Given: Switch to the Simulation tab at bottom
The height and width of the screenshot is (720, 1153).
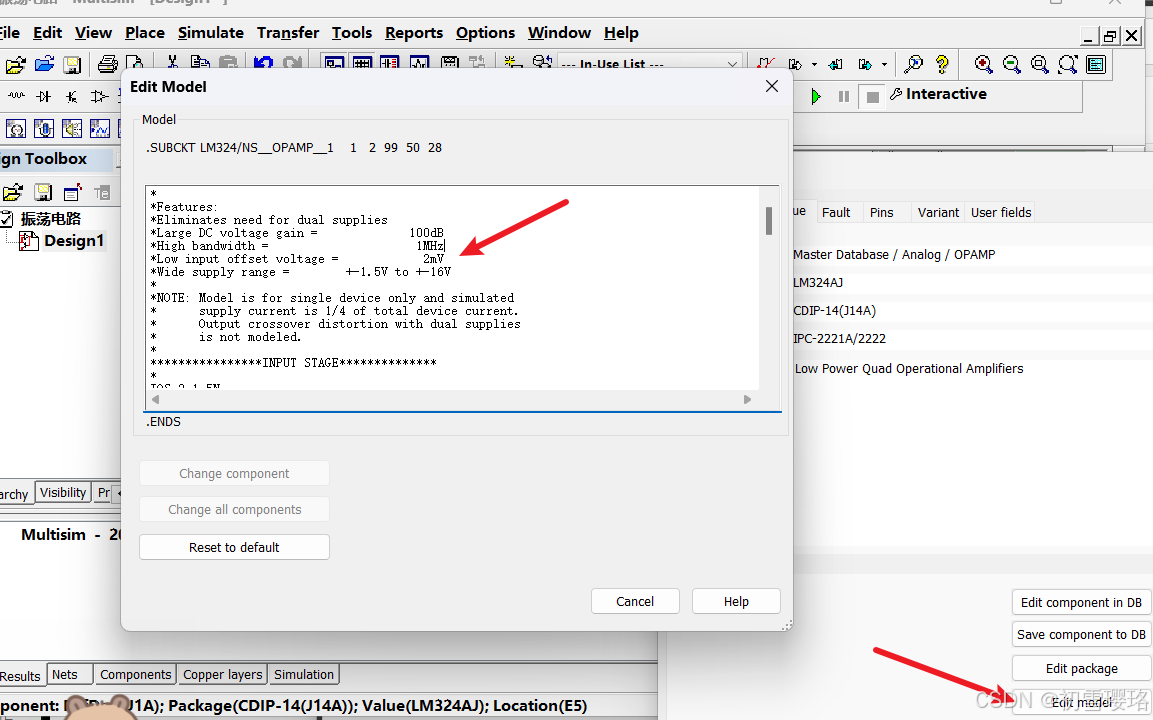Looking at the screenshot, I should click(x=304, y=674).
